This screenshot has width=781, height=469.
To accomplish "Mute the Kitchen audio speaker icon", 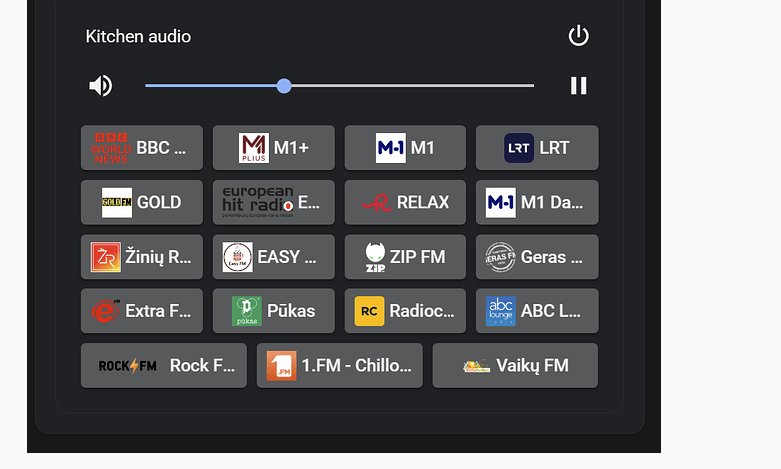I will 101,86.
